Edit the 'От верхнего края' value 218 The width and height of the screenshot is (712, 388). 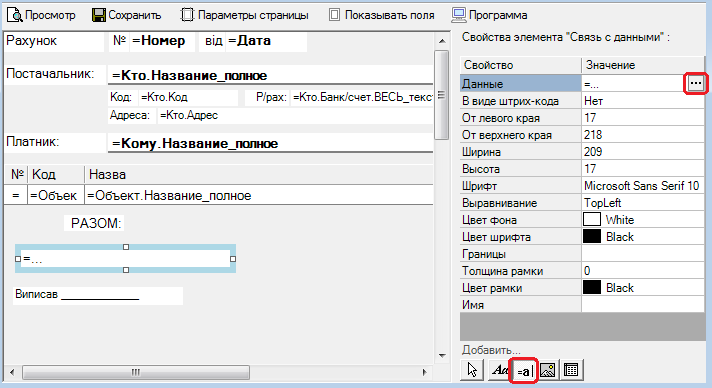643,135
